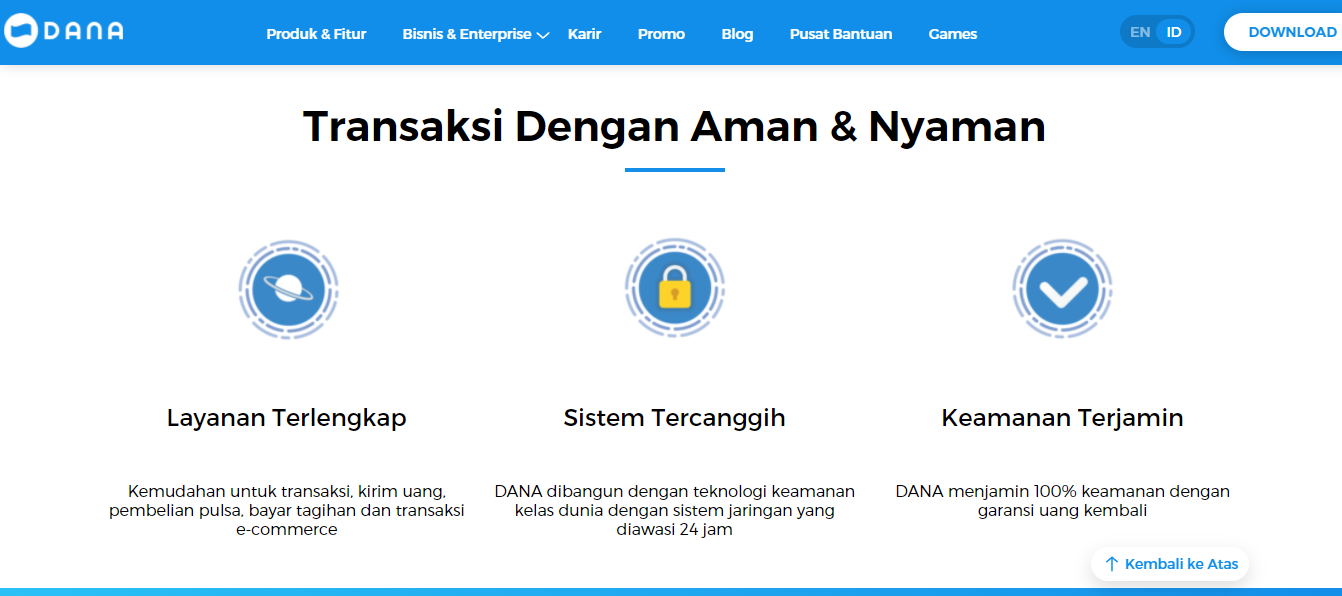Click the Sistem Tercanggih heading
The image size is (1342, 596).
coord(675,418)
